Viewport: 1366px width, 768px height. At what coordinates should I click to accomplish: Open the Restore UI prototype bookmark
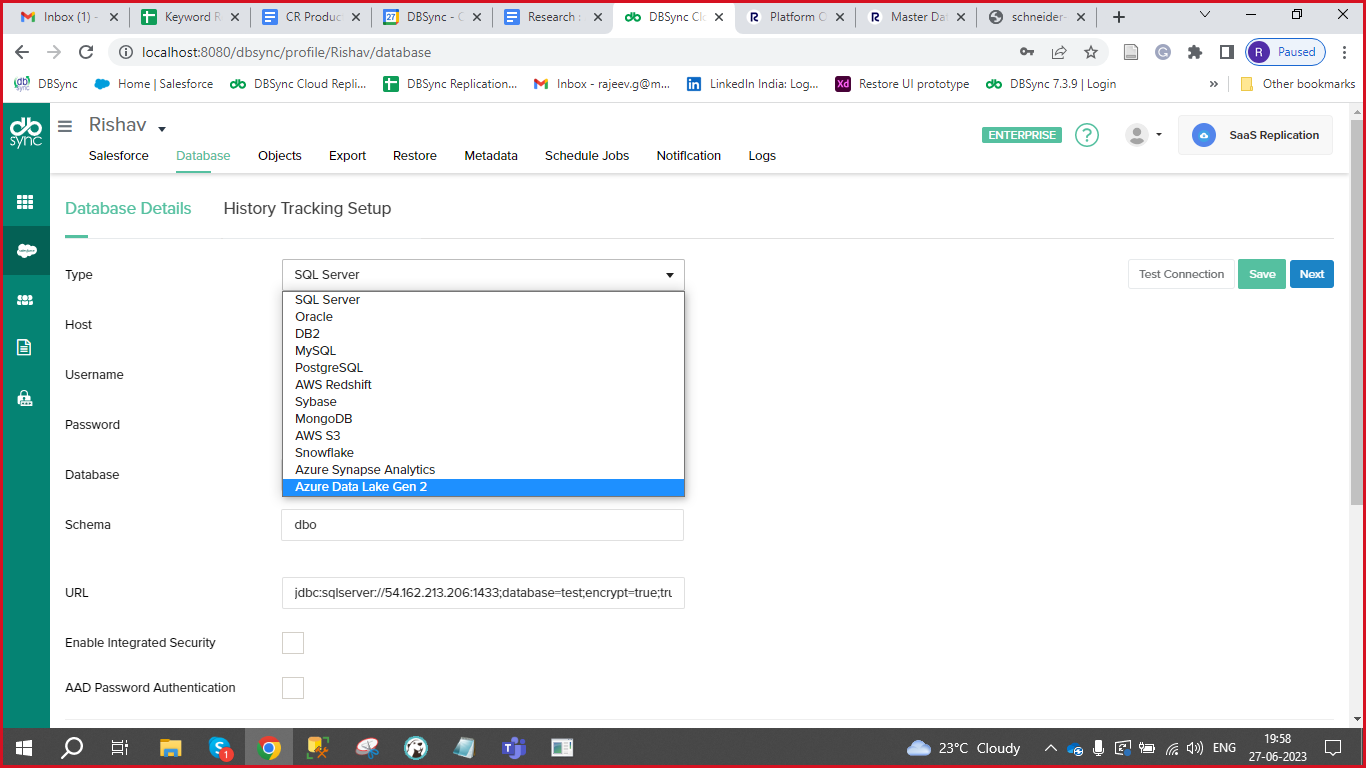(x=902, y=84)
